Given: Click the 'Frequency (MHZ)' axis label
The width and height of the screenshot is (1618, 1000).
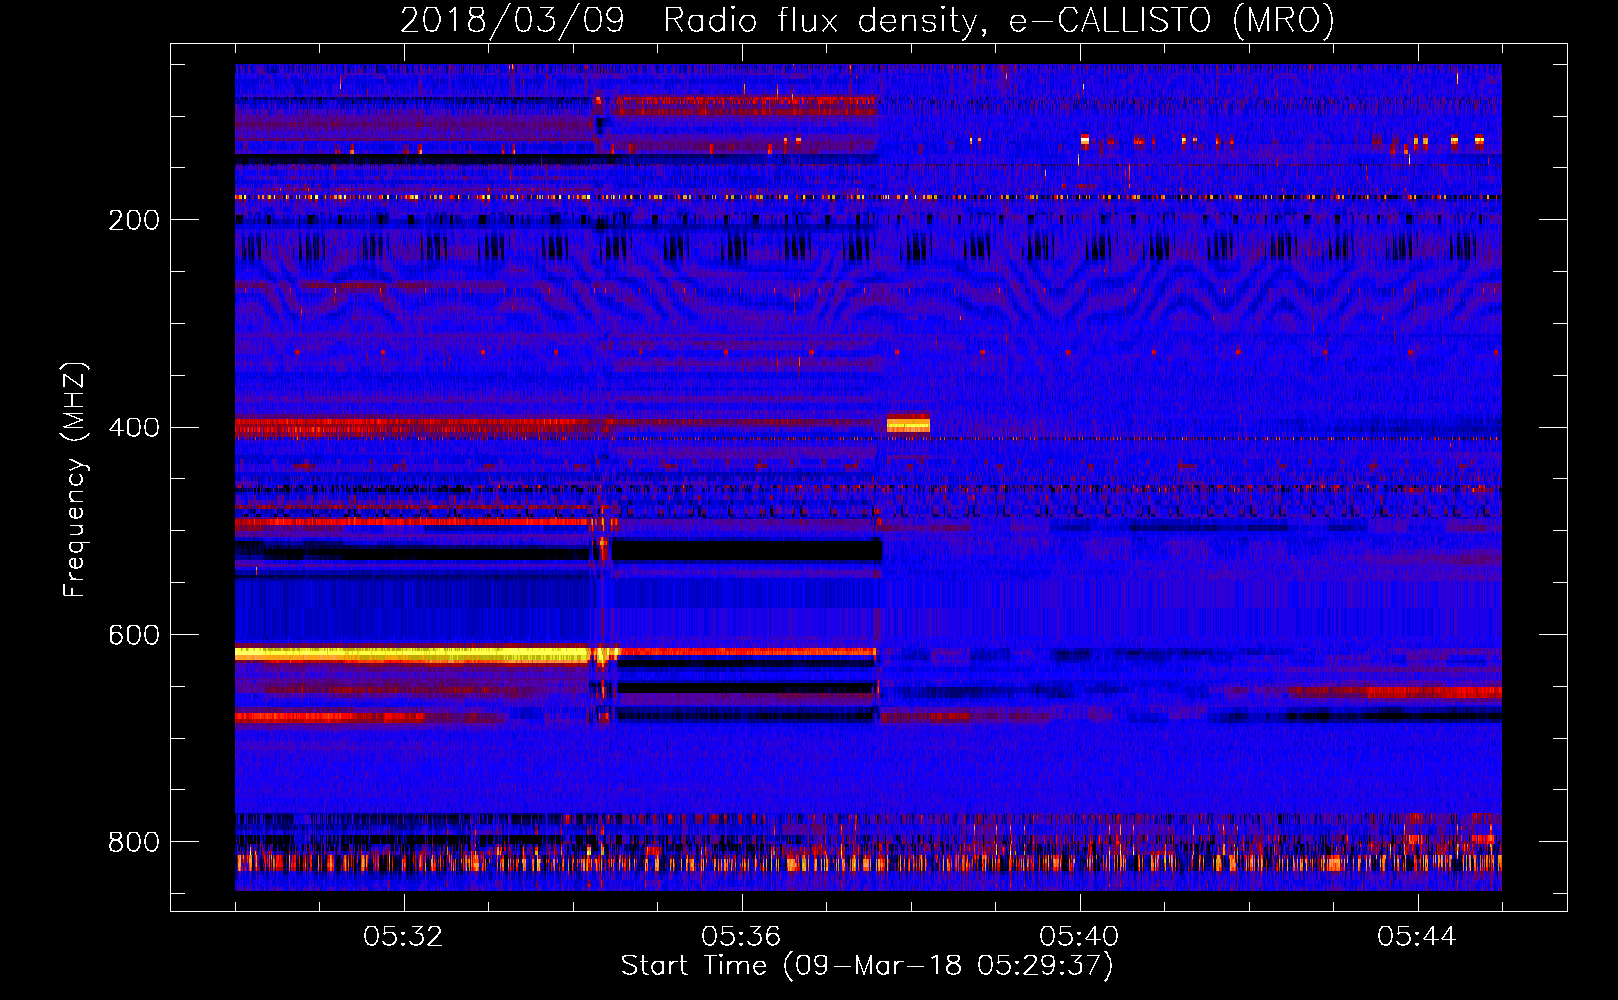Looking at the screenshot, I should pos(75,479).
